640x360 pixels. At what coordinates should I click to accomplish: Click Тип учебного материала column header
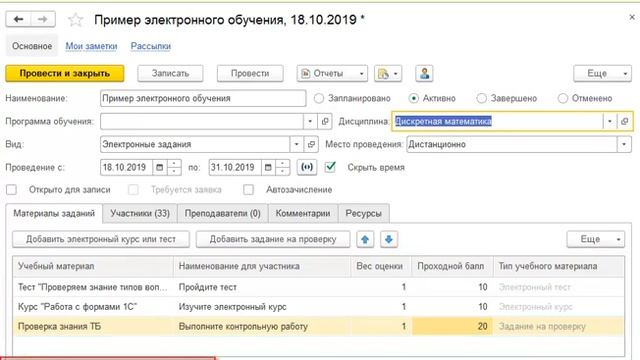pyautogui.click(x=559, y=266)
